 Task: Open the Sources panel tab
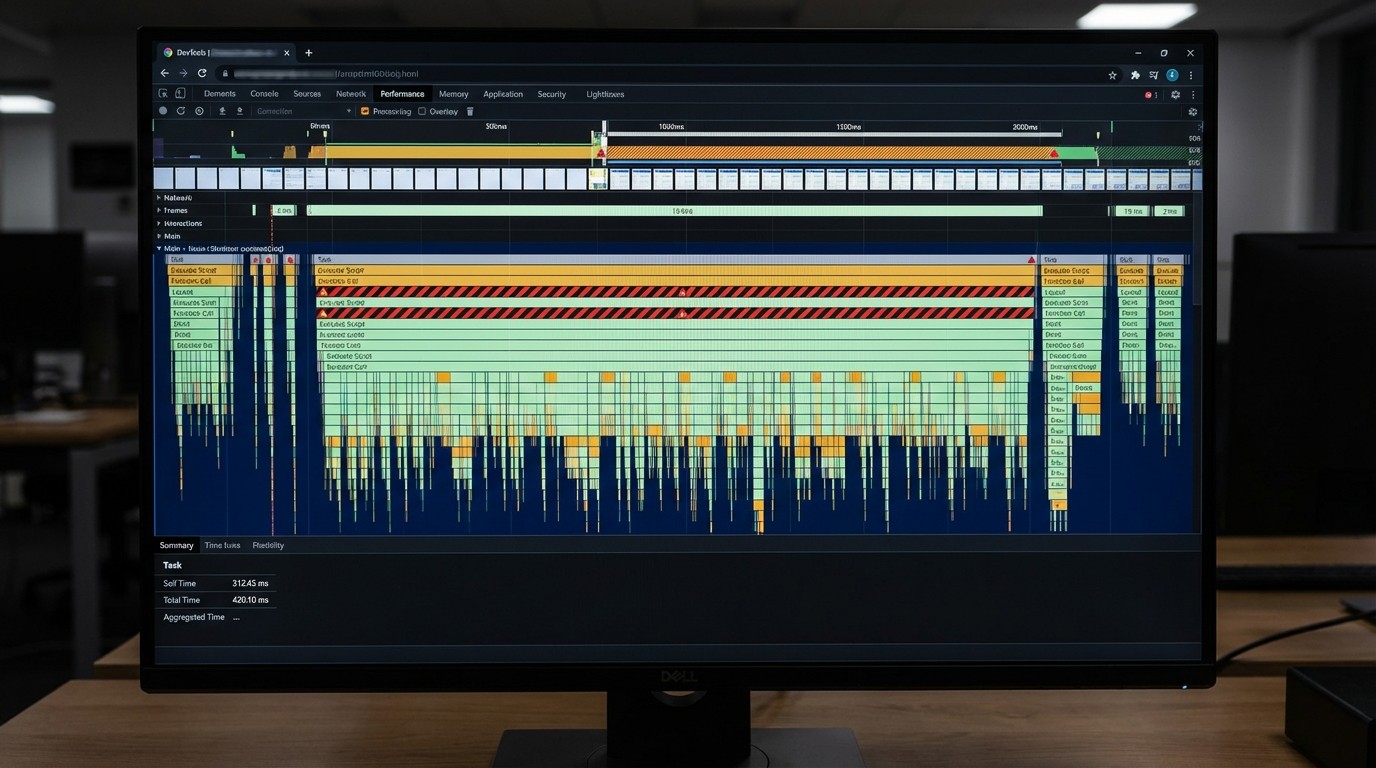[307, 94]
